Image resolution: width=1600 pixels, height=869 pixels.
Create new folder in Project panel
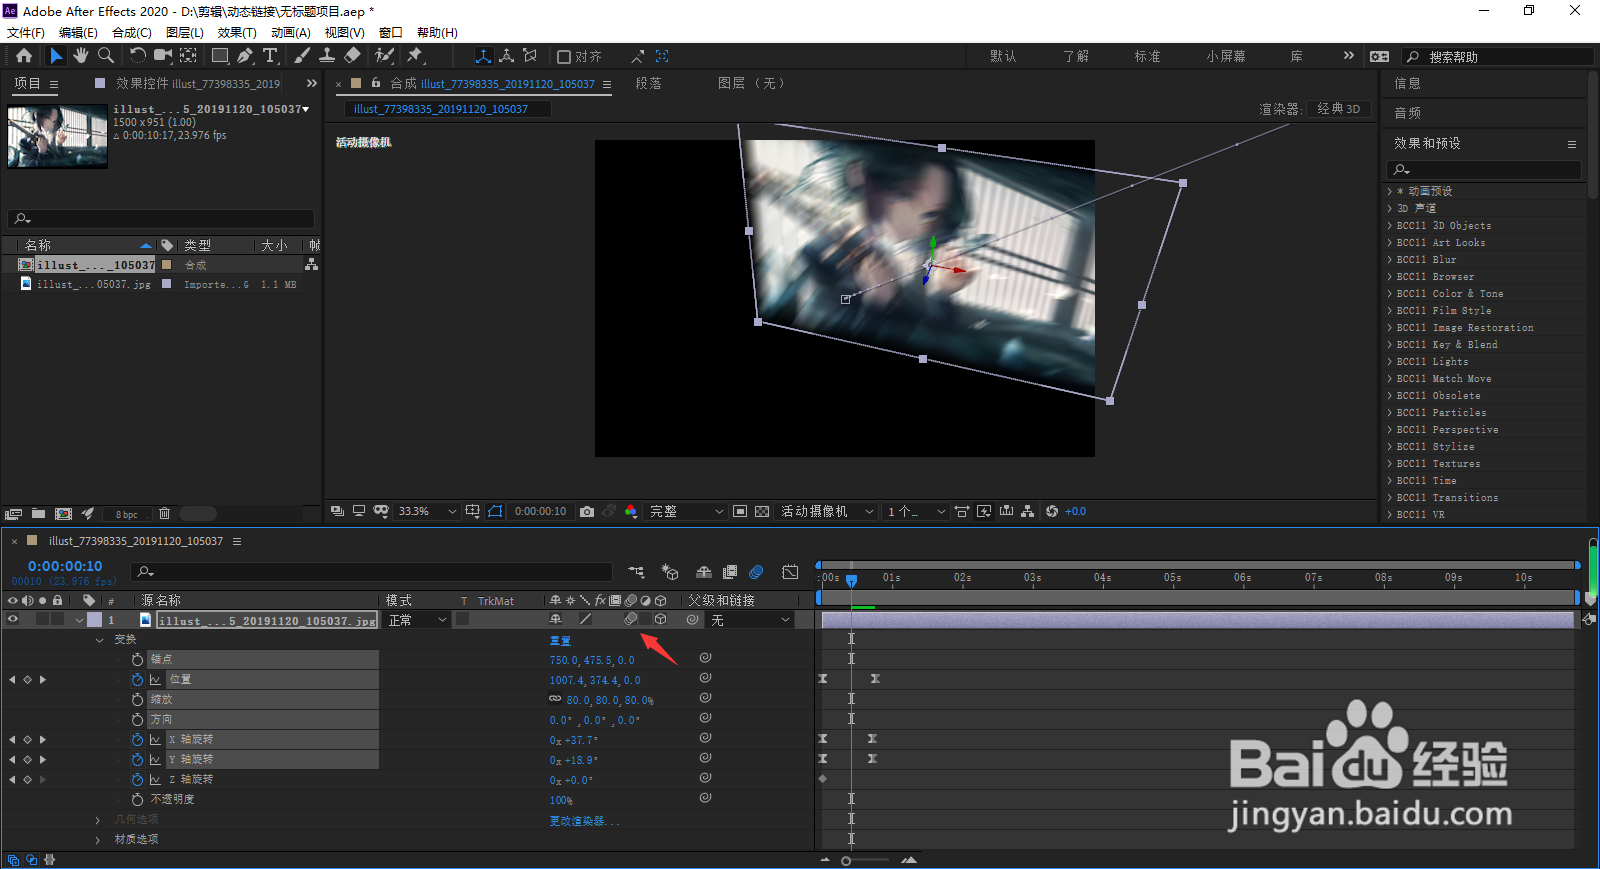click(x=38, y=513)
